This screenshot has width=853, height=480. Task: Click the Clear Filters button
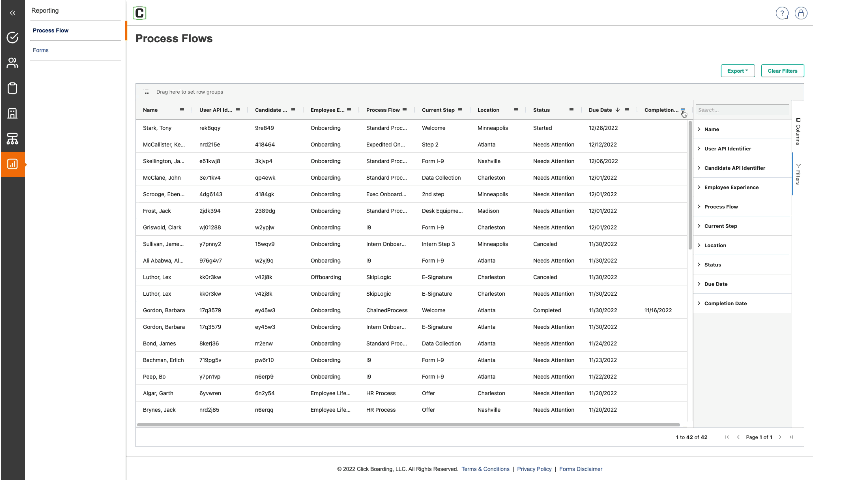pyautogui.click(x=782, y=71)
